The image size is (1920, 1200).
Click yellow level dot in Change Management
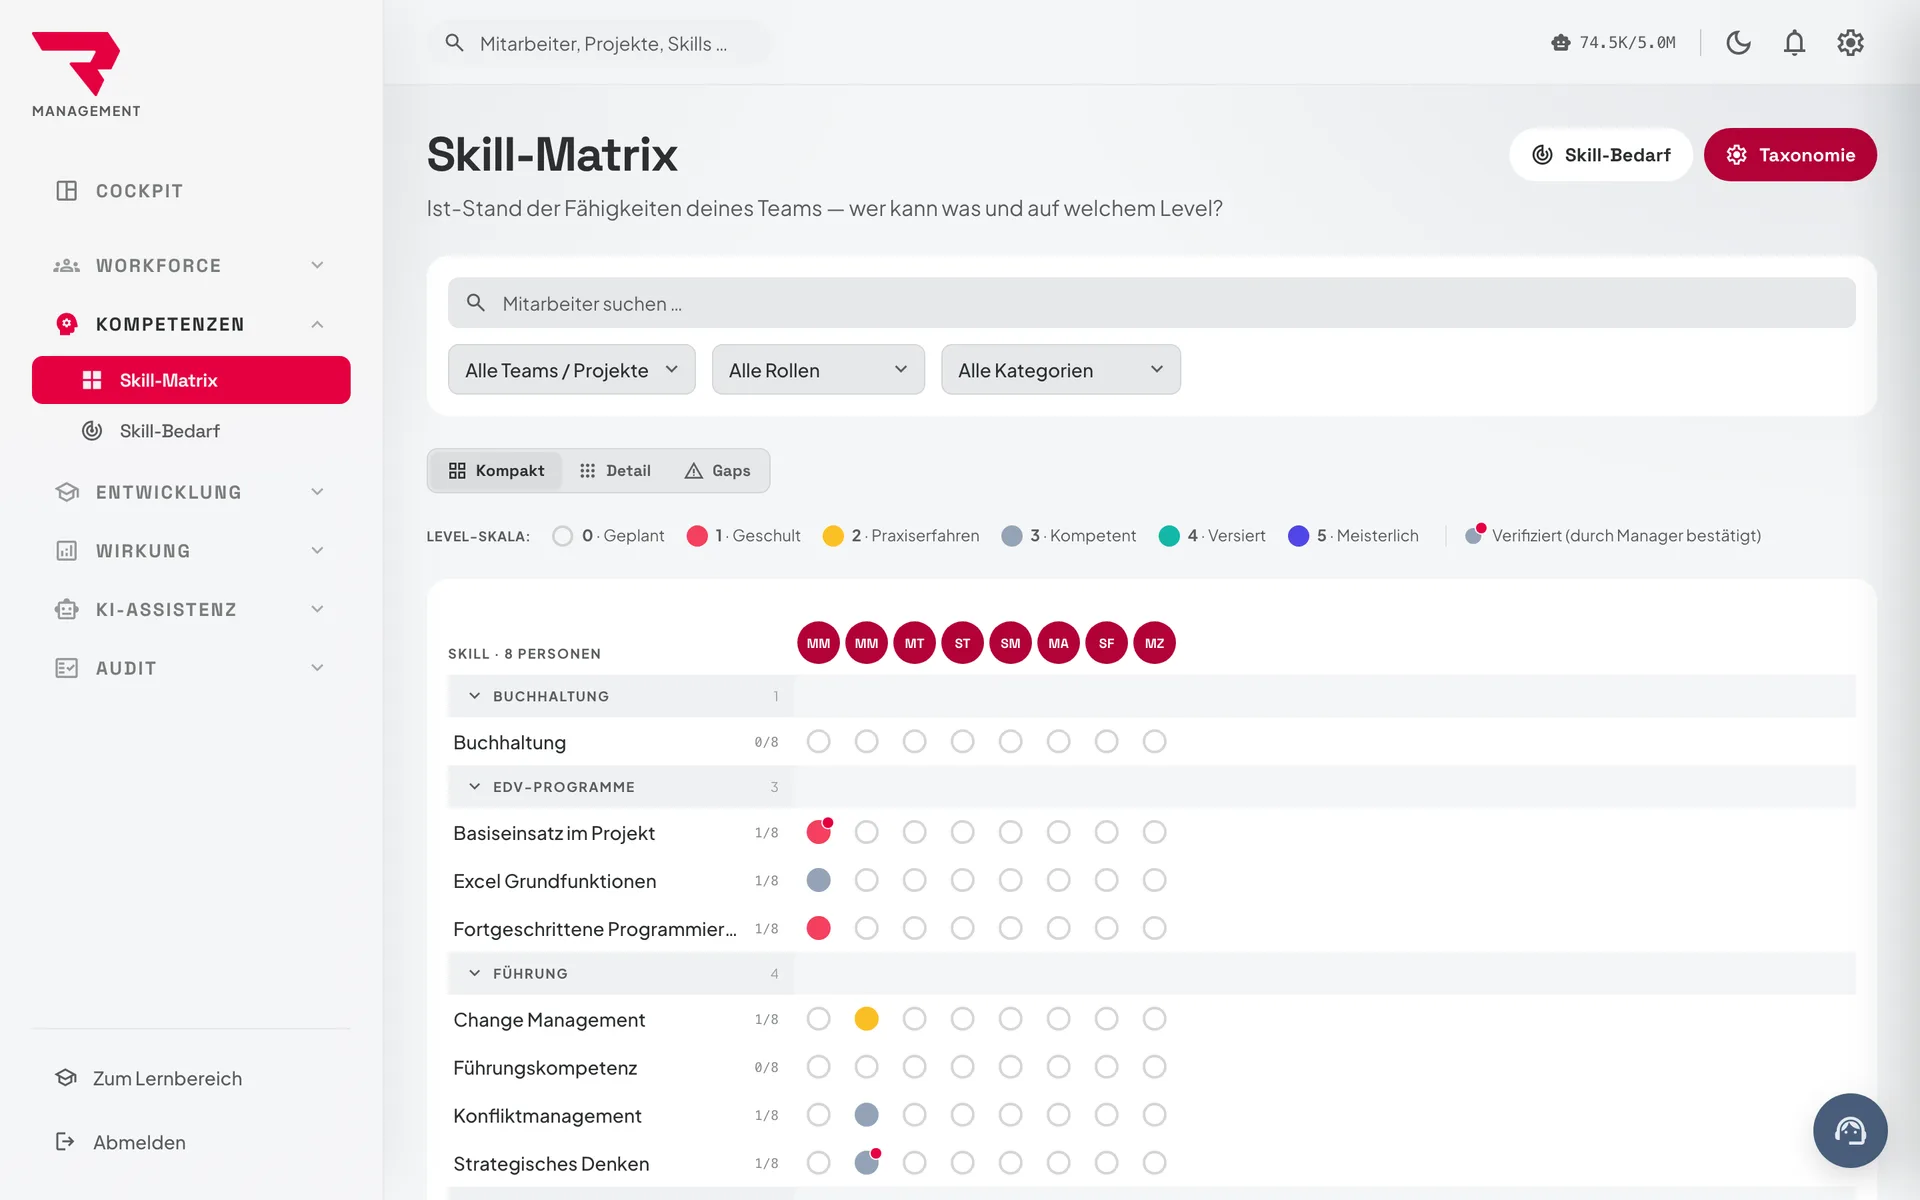pos(866,1019)
